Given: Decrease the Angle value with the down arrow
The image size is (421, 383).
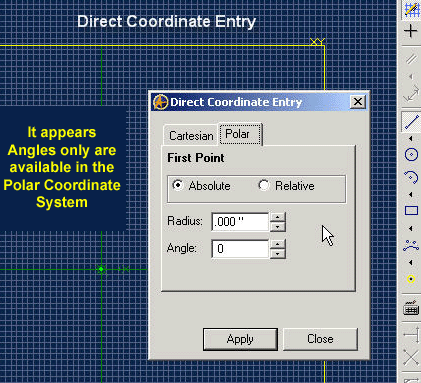Looking at the screenshot, I should (x=278, y=254).
